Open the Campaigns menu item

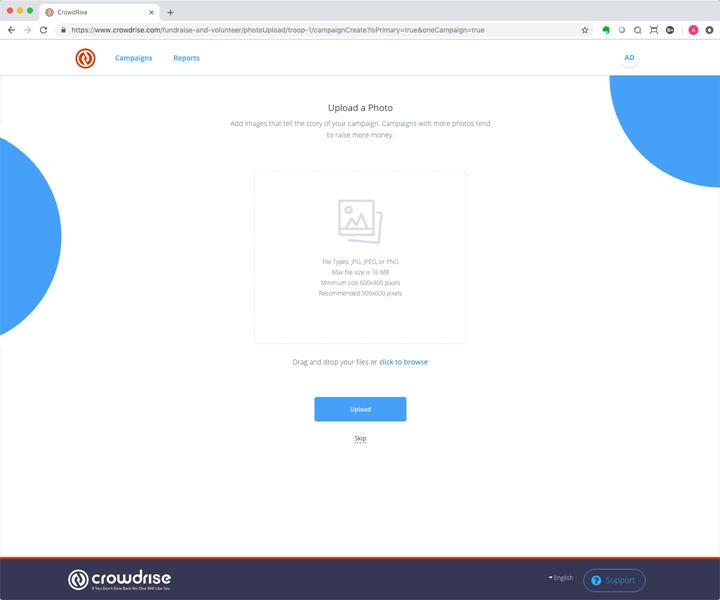tap(133, 58)
